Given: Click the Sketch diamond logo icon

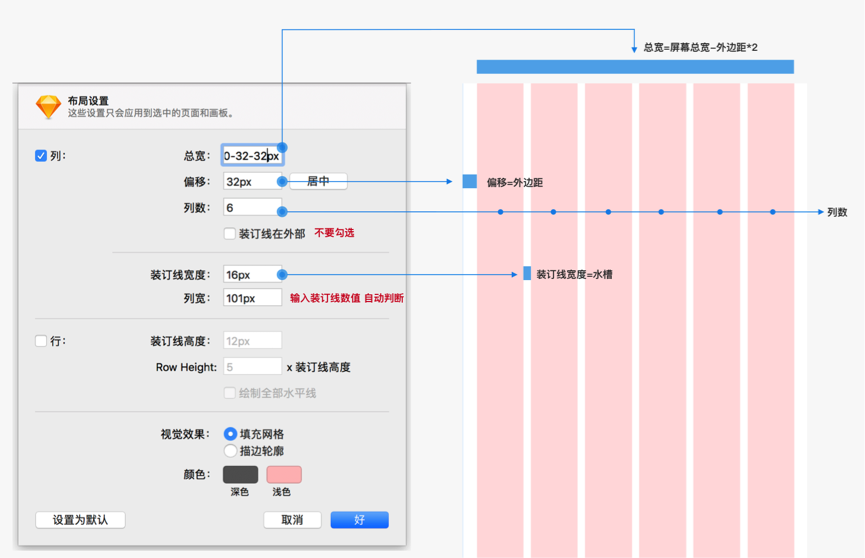Looking at the screenshot, I should pos(49,107).
